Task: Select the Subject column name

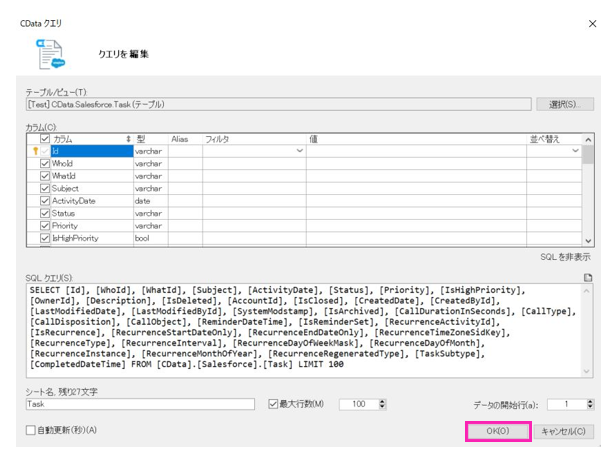Action: coord(65,188)
